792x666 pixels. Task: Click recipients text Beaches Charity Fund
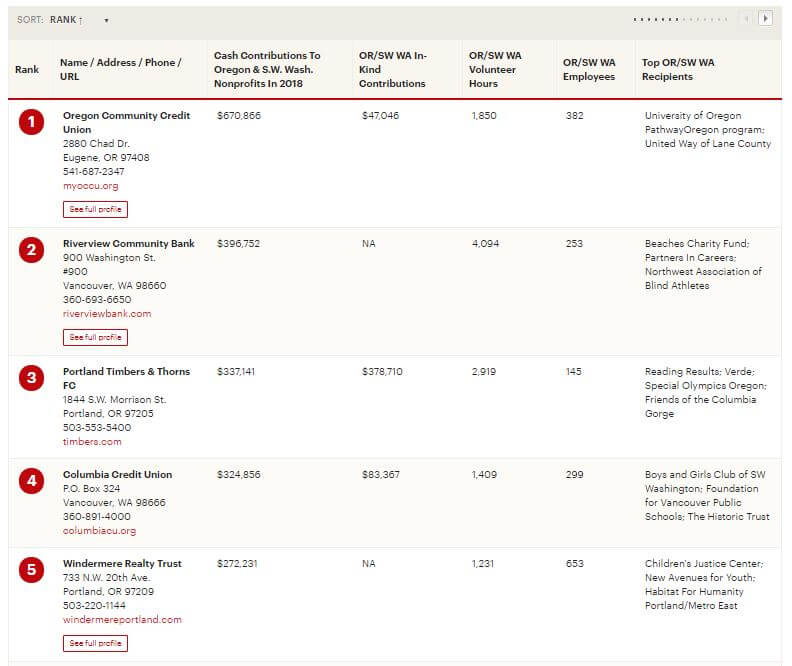pyautogui.click(x=697, y=243)
